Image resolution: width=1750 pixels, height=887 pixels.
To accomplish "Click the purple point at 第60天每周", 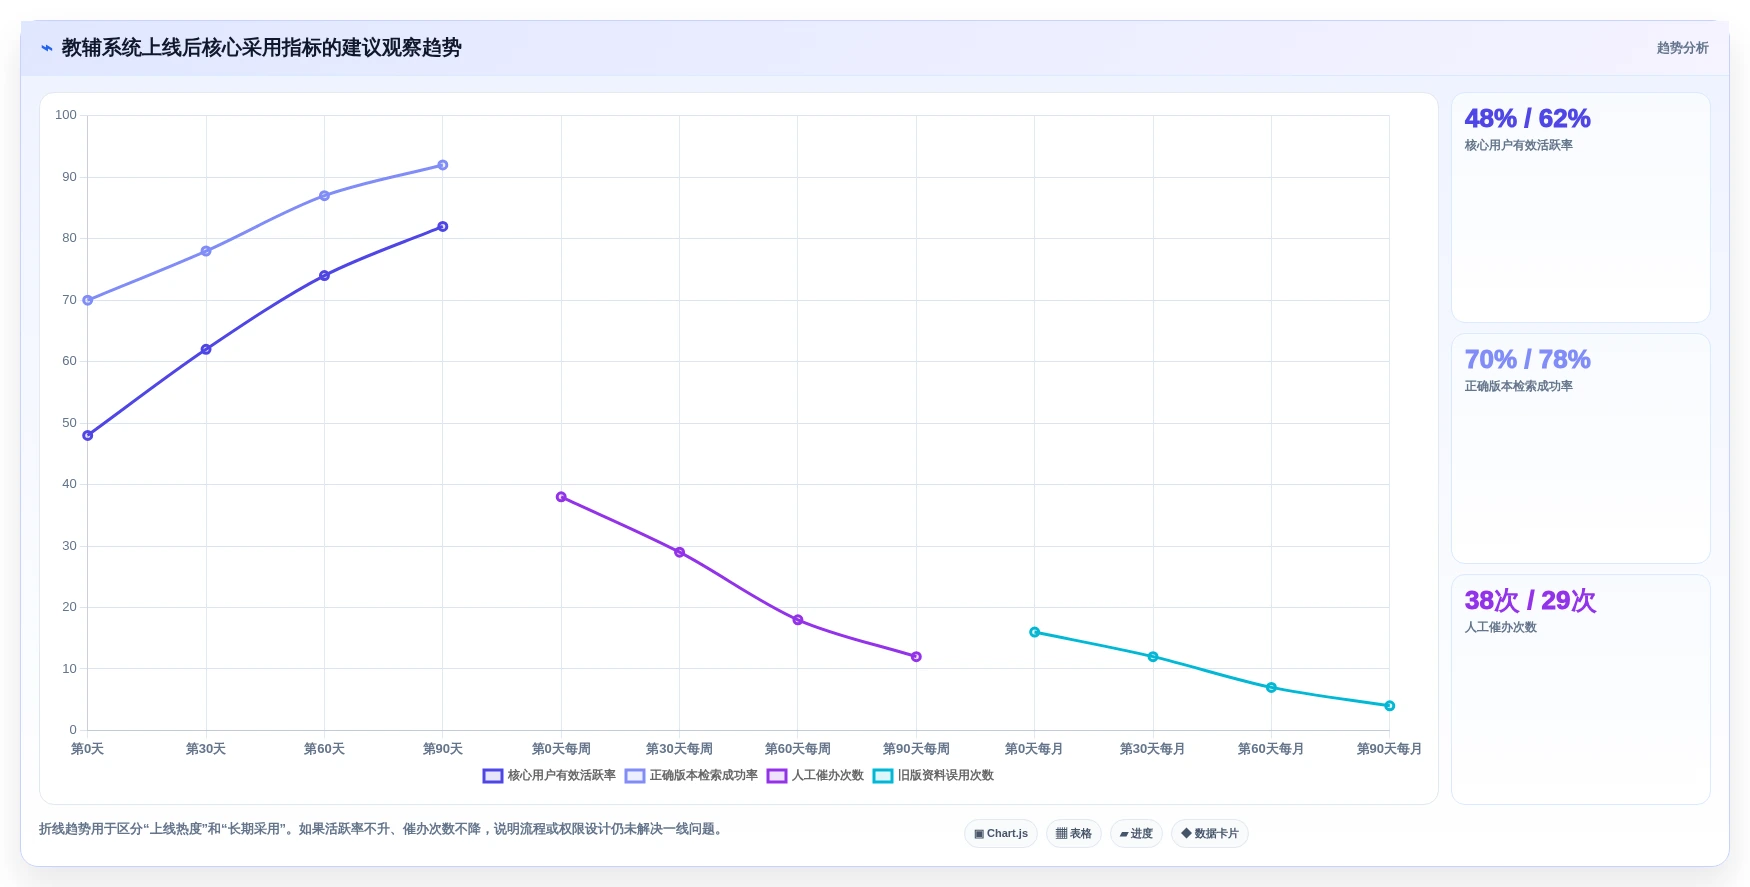I will [x=798, y=620].
